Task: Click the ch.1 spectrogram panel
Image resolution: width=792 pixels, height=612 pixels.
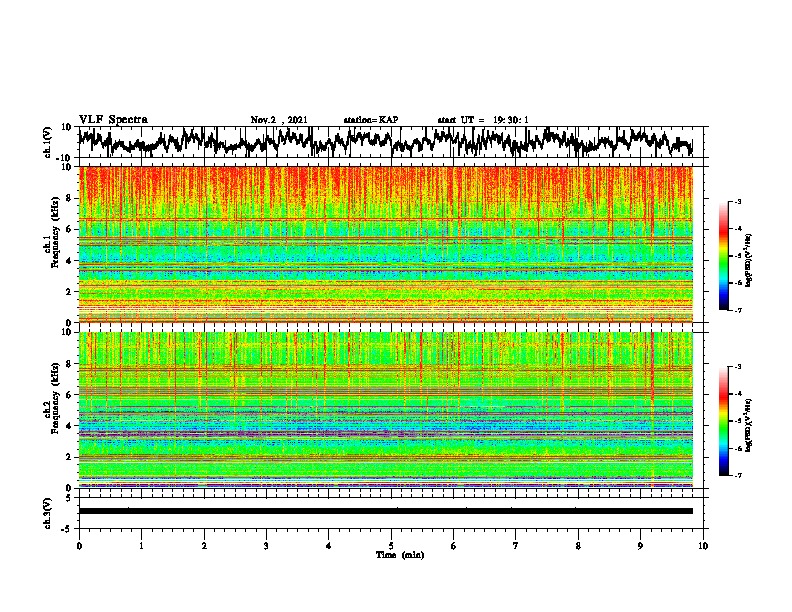Action: (385, 244)
